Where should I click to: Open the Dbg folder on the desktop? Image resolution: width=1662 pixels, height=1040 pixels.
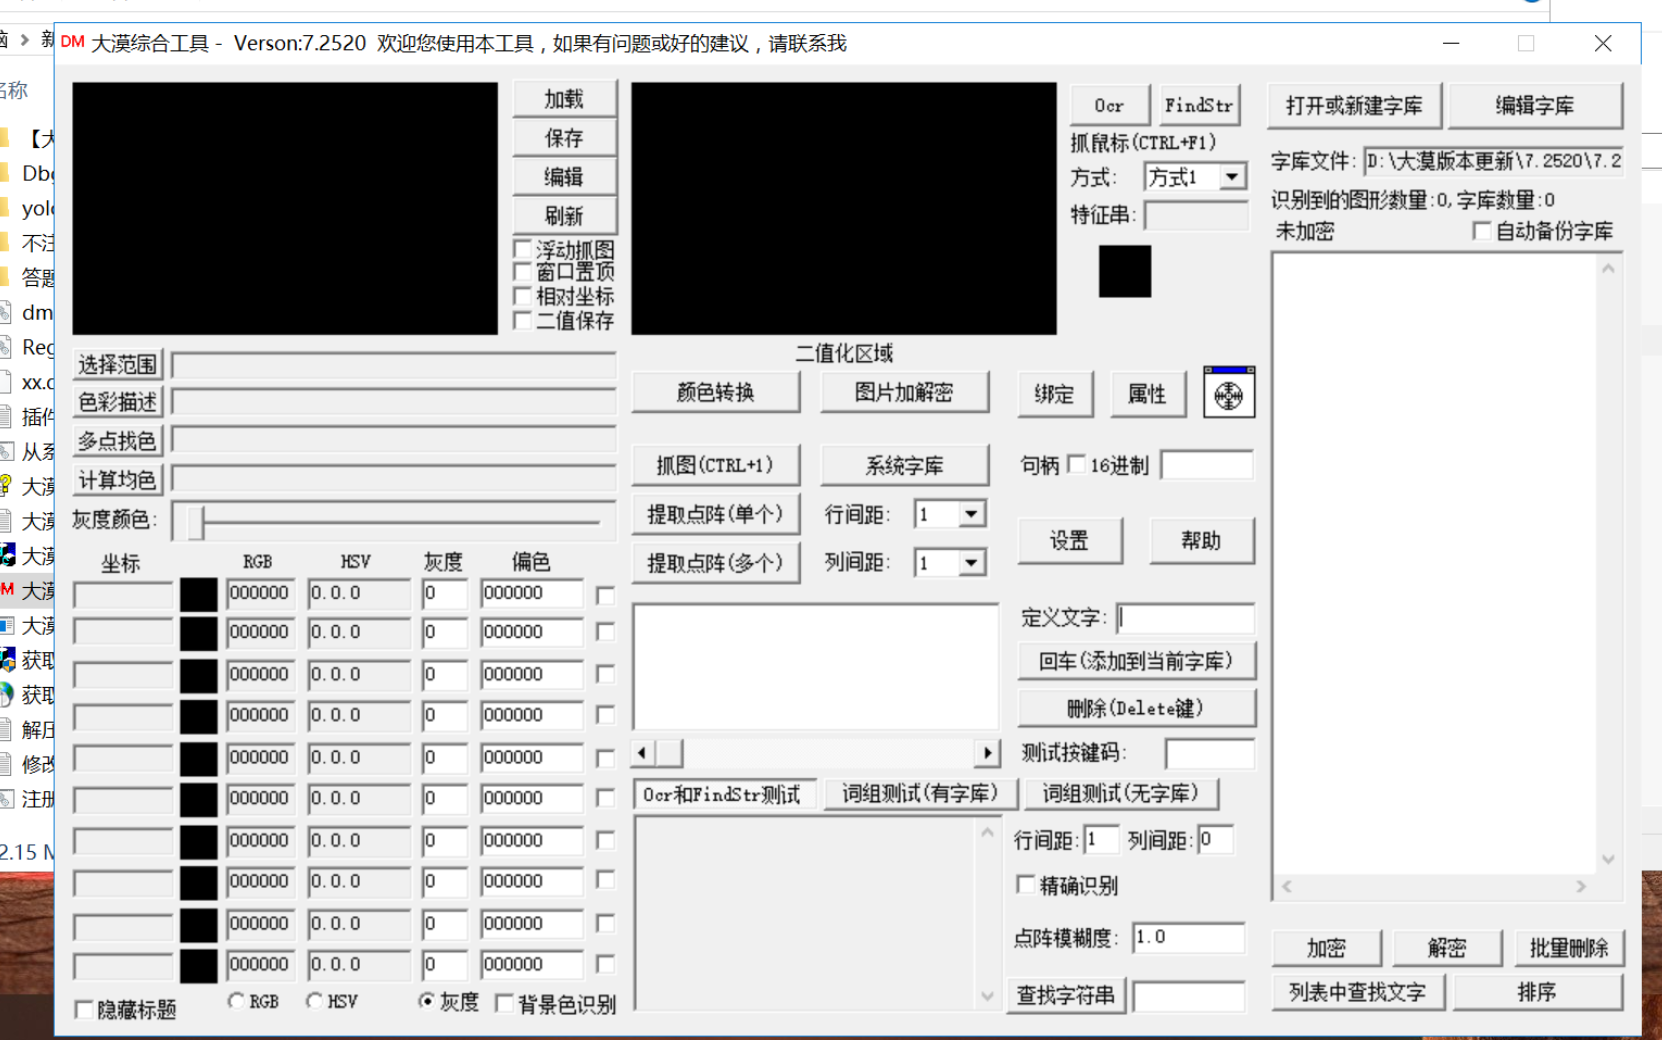(30, 173)
